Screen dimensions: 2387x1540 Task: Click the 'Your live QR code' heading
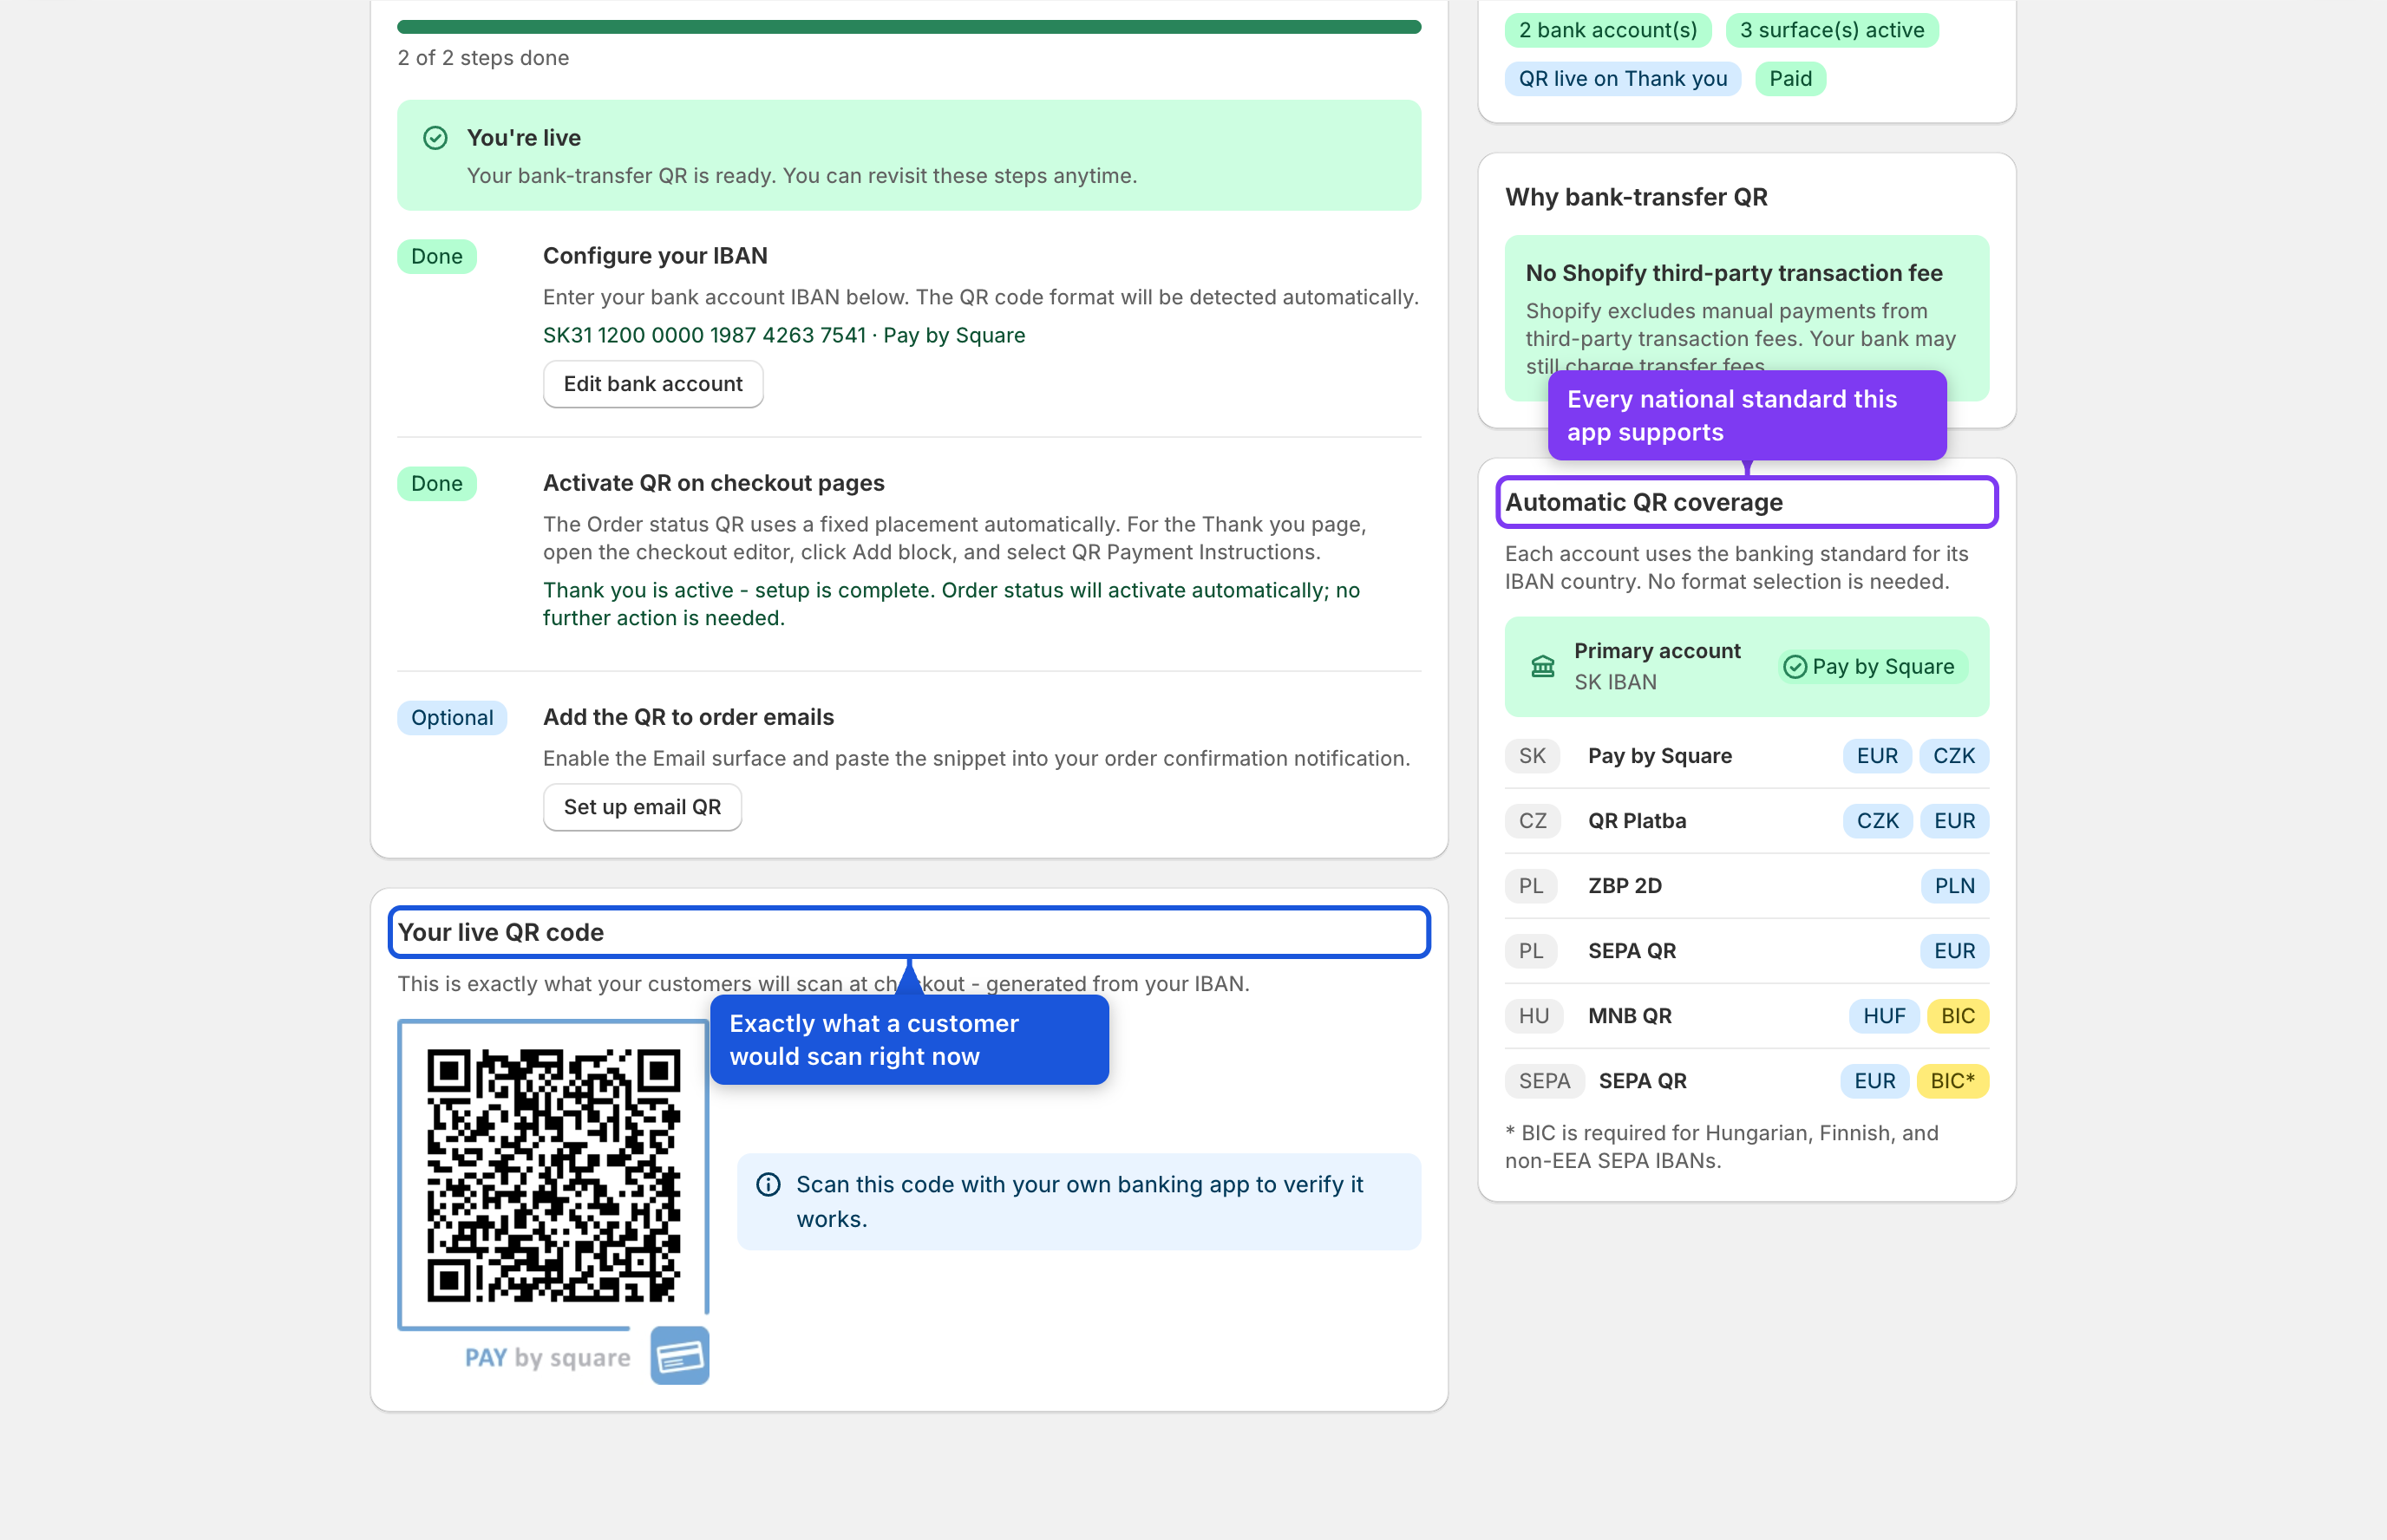click(501, 932)
